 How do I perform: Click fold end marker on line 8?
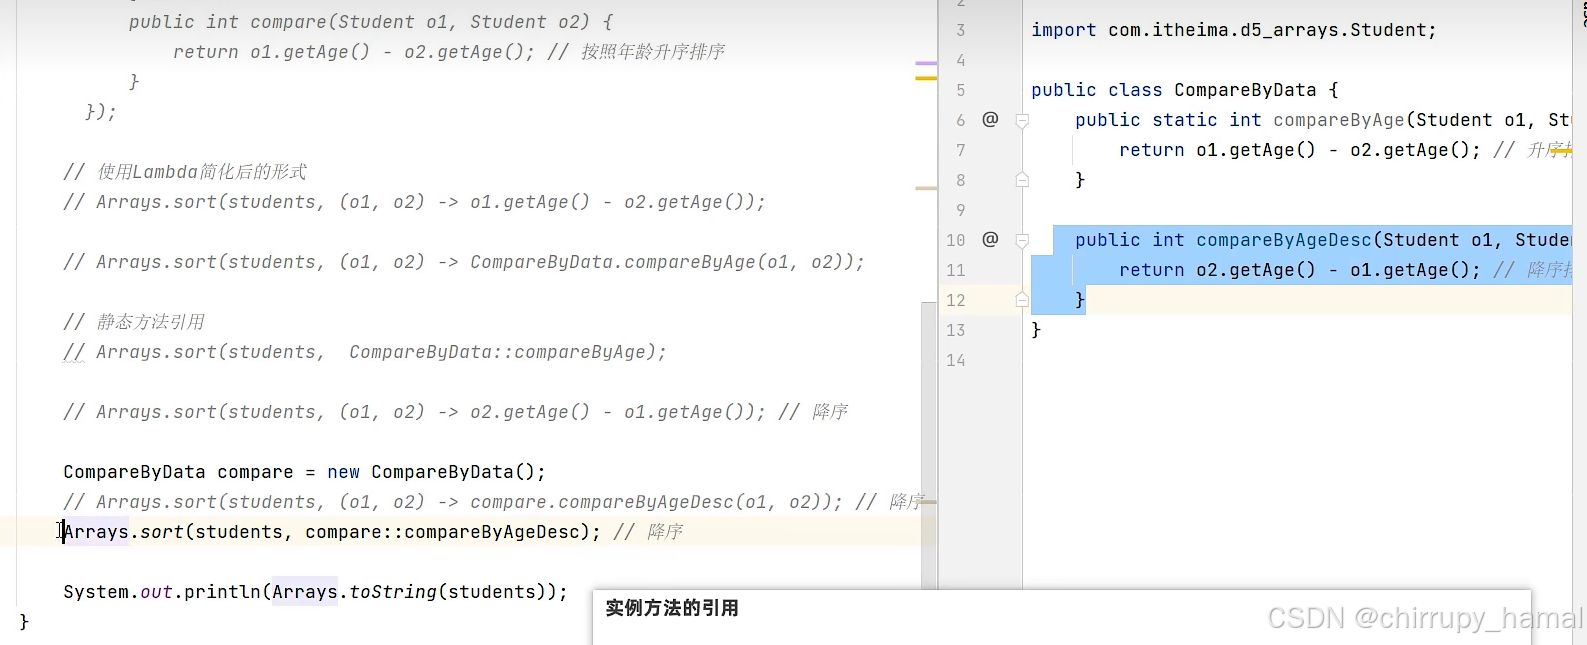1022,180
